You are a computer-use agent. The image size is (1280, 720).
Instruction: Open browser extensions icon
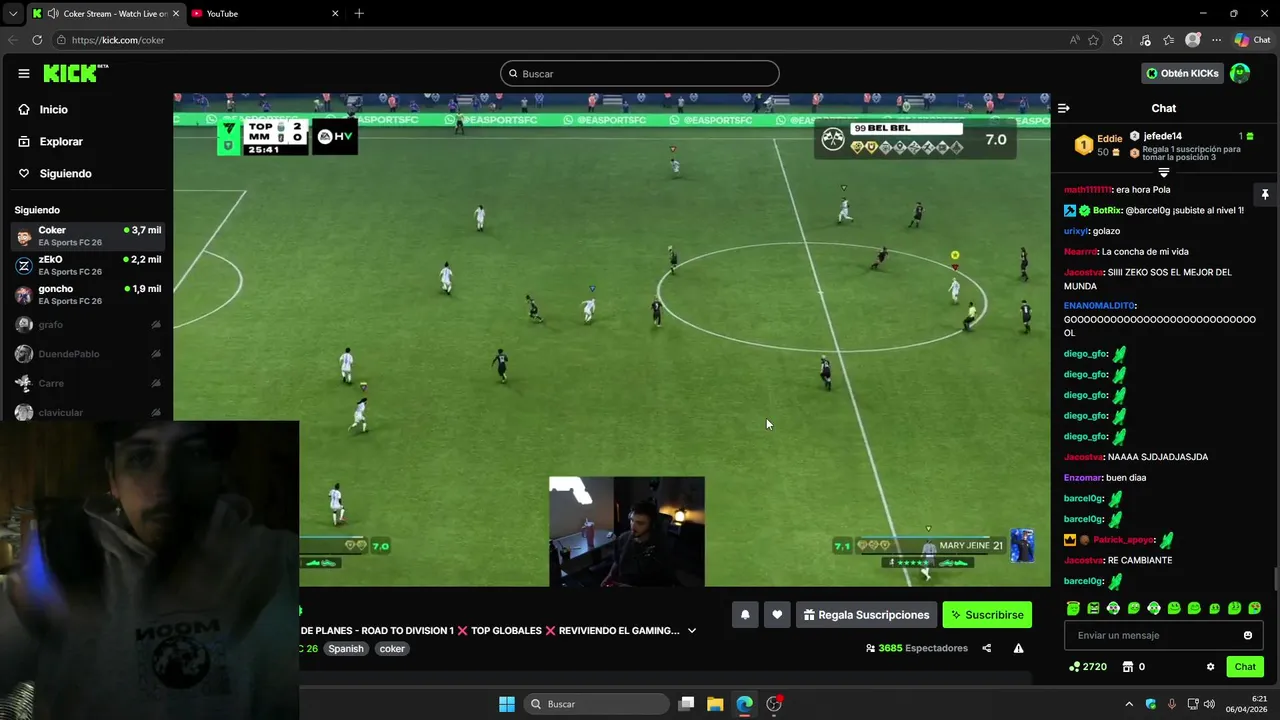point(1118,40)
